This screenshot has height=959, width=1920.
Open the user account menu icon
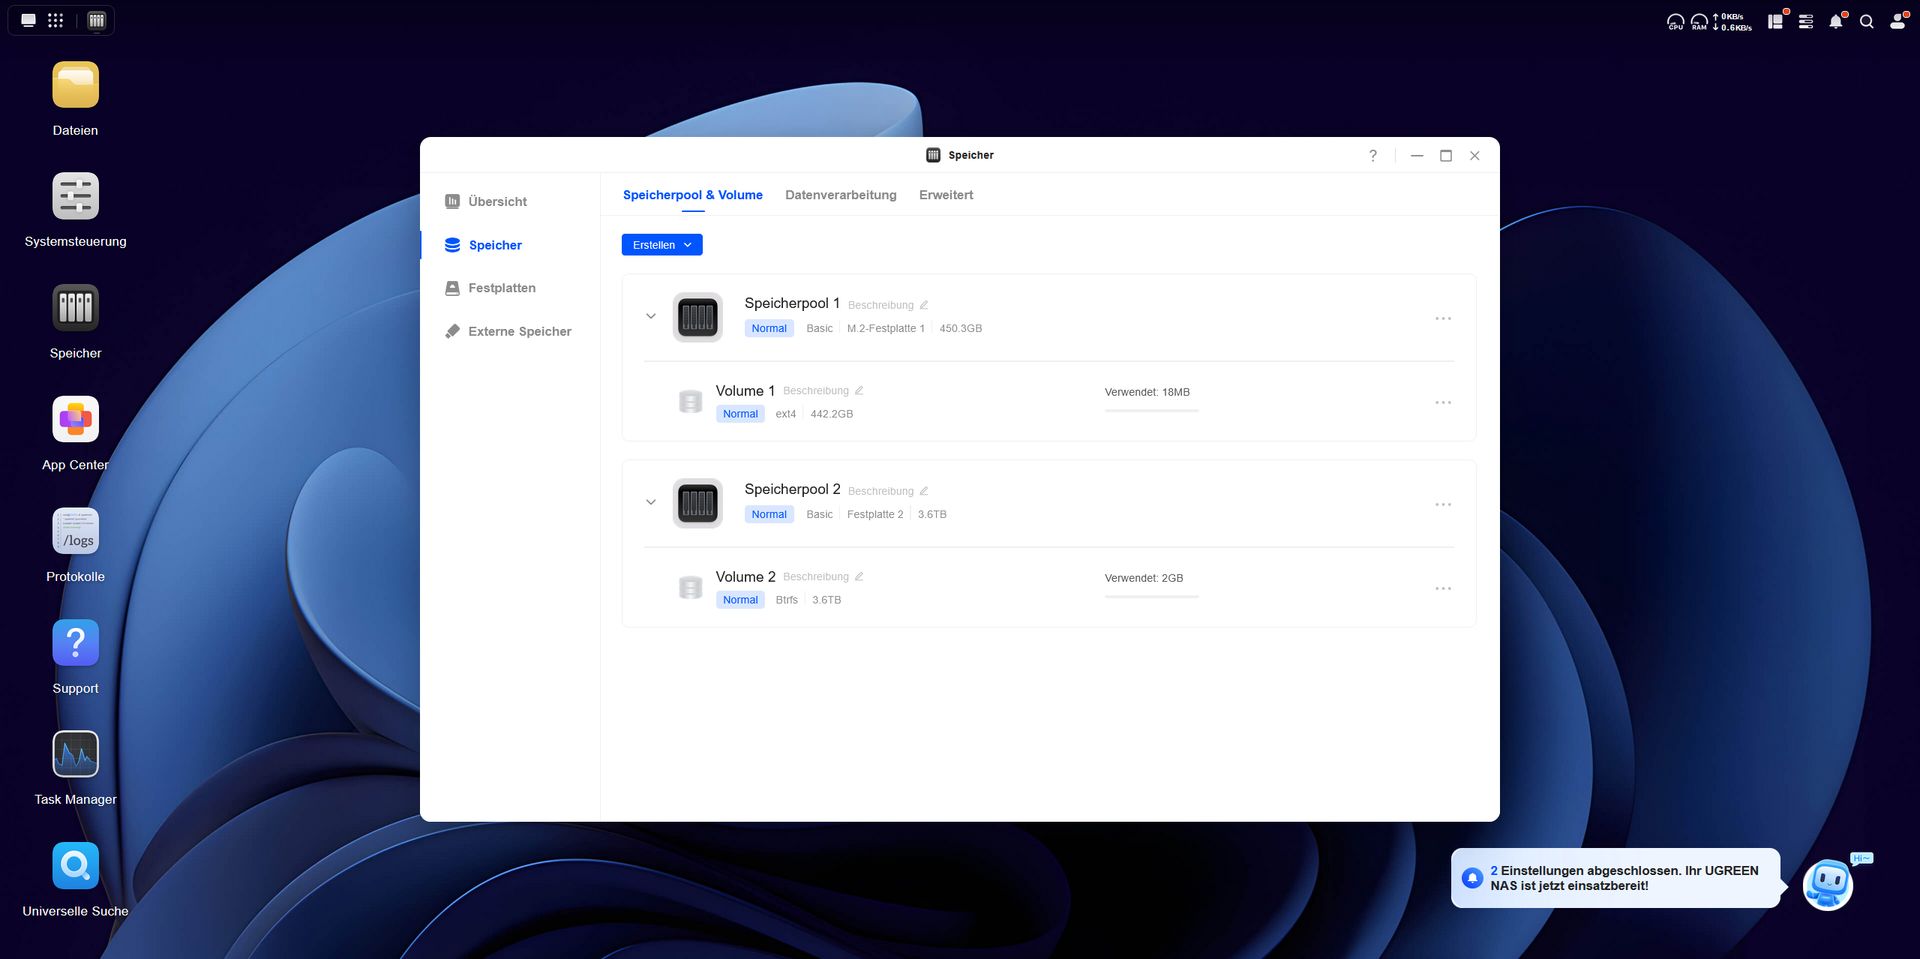[x=1897, y=21]
